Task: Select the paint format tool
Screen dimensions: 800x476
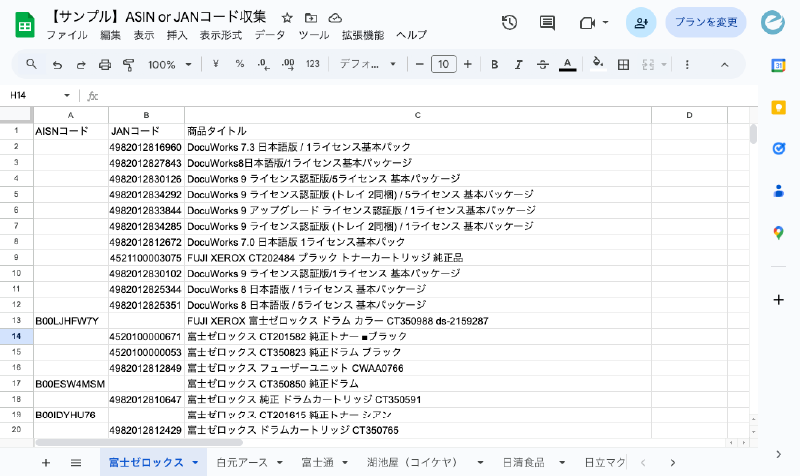Action: [128, 64]
